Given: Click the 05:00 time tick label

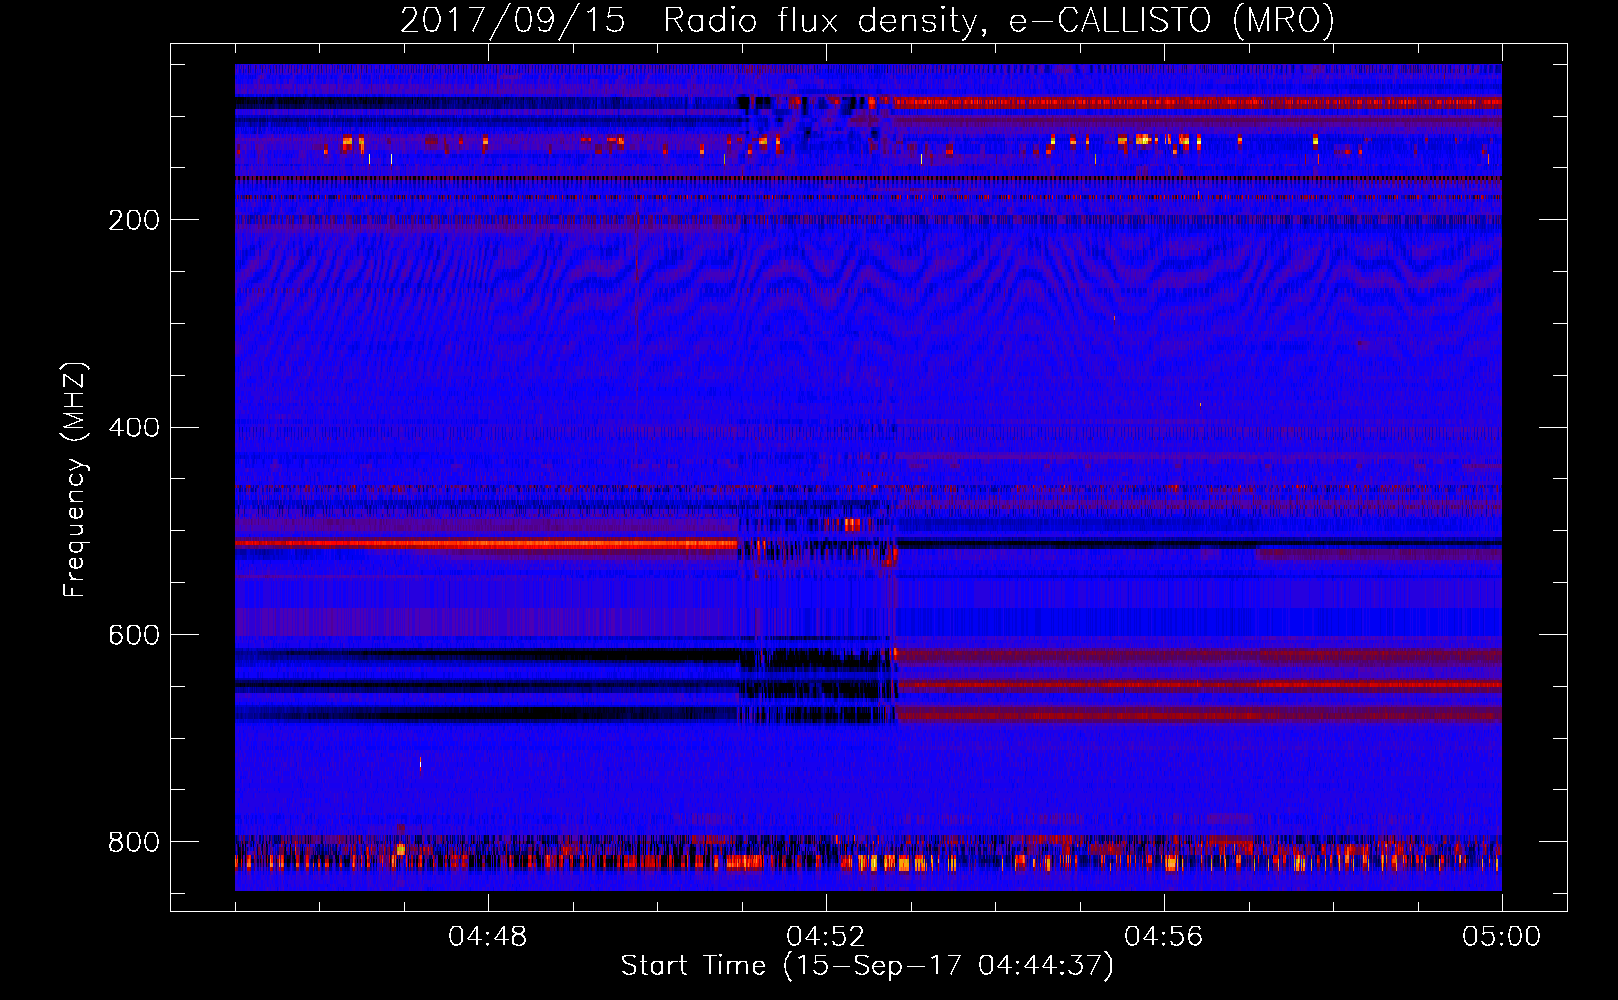Looking at the screenshot, I should tap(1502, 937).
